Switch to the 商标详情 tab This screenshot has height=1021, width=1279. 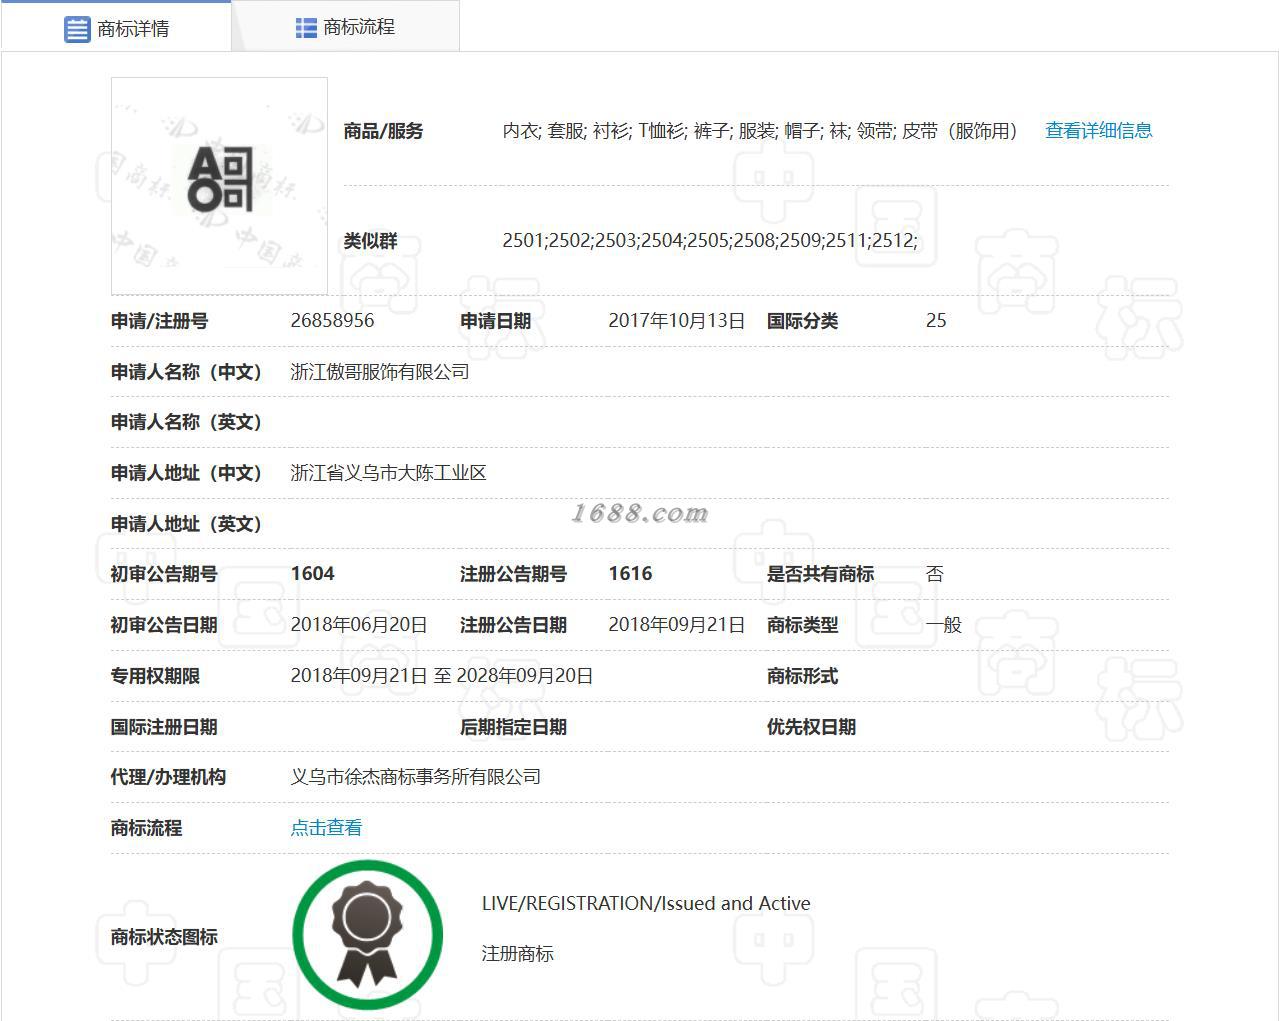[116, 28]
